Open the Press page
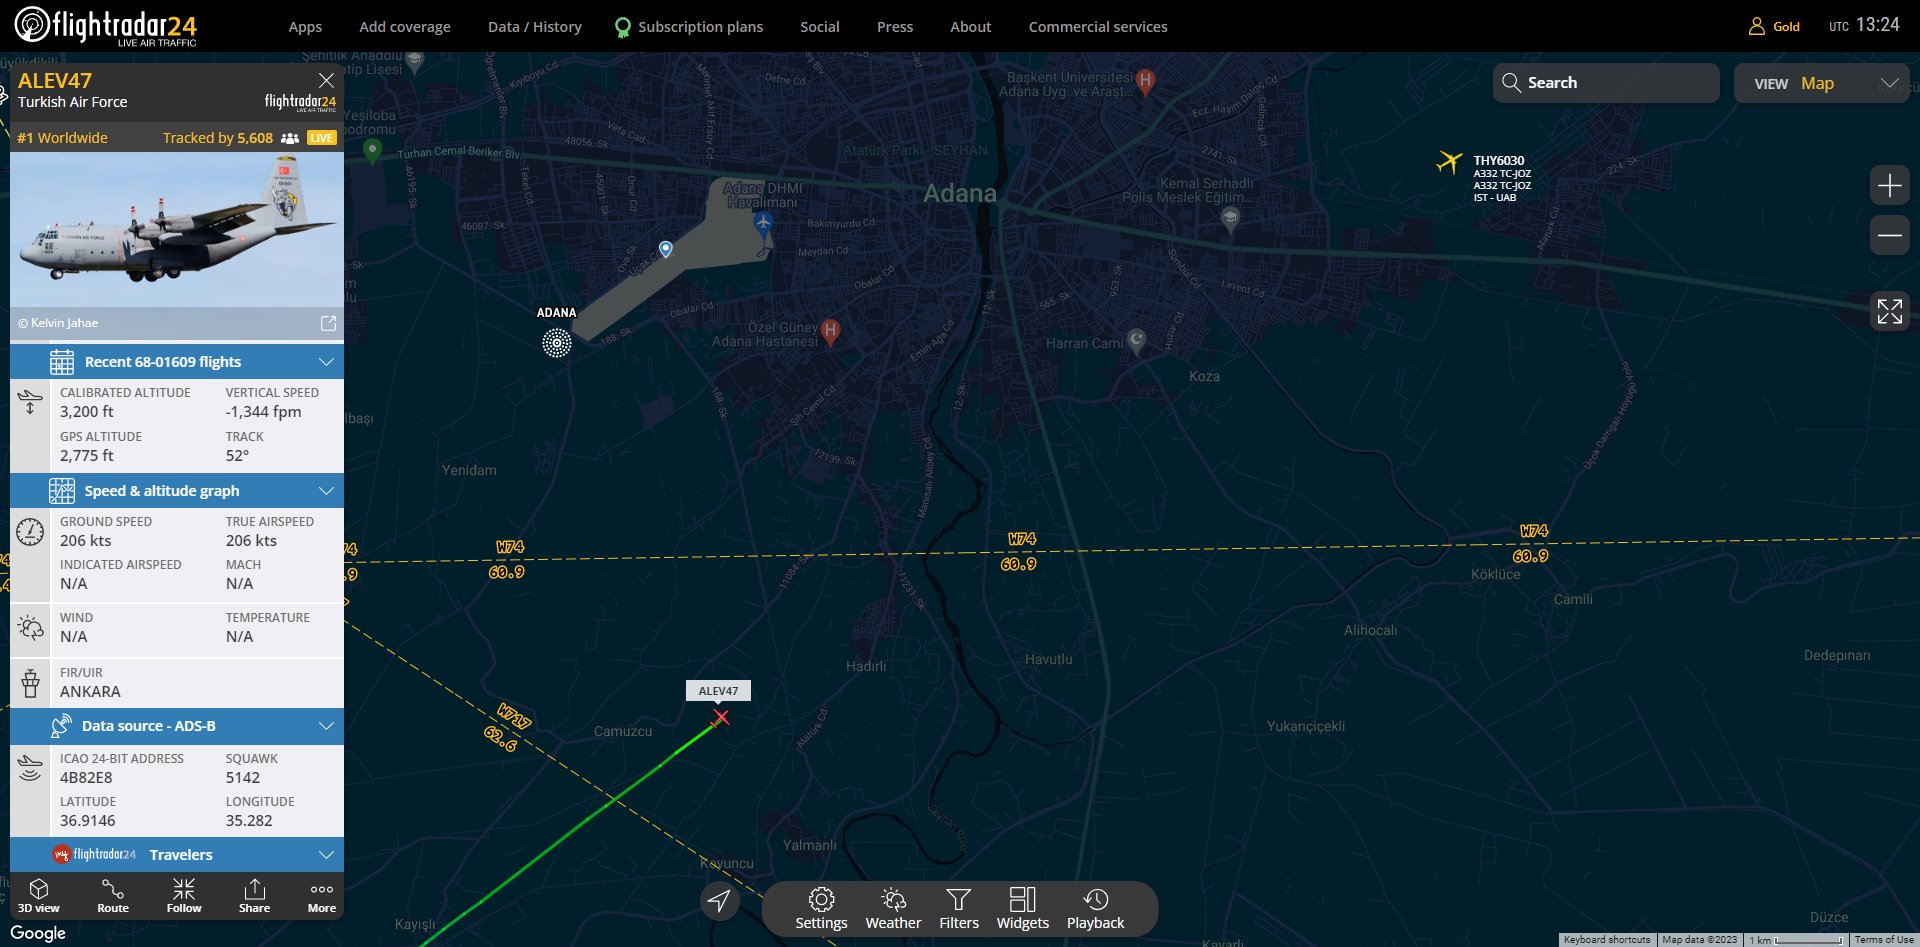The image size is (1920, 947). click(895, 27)
